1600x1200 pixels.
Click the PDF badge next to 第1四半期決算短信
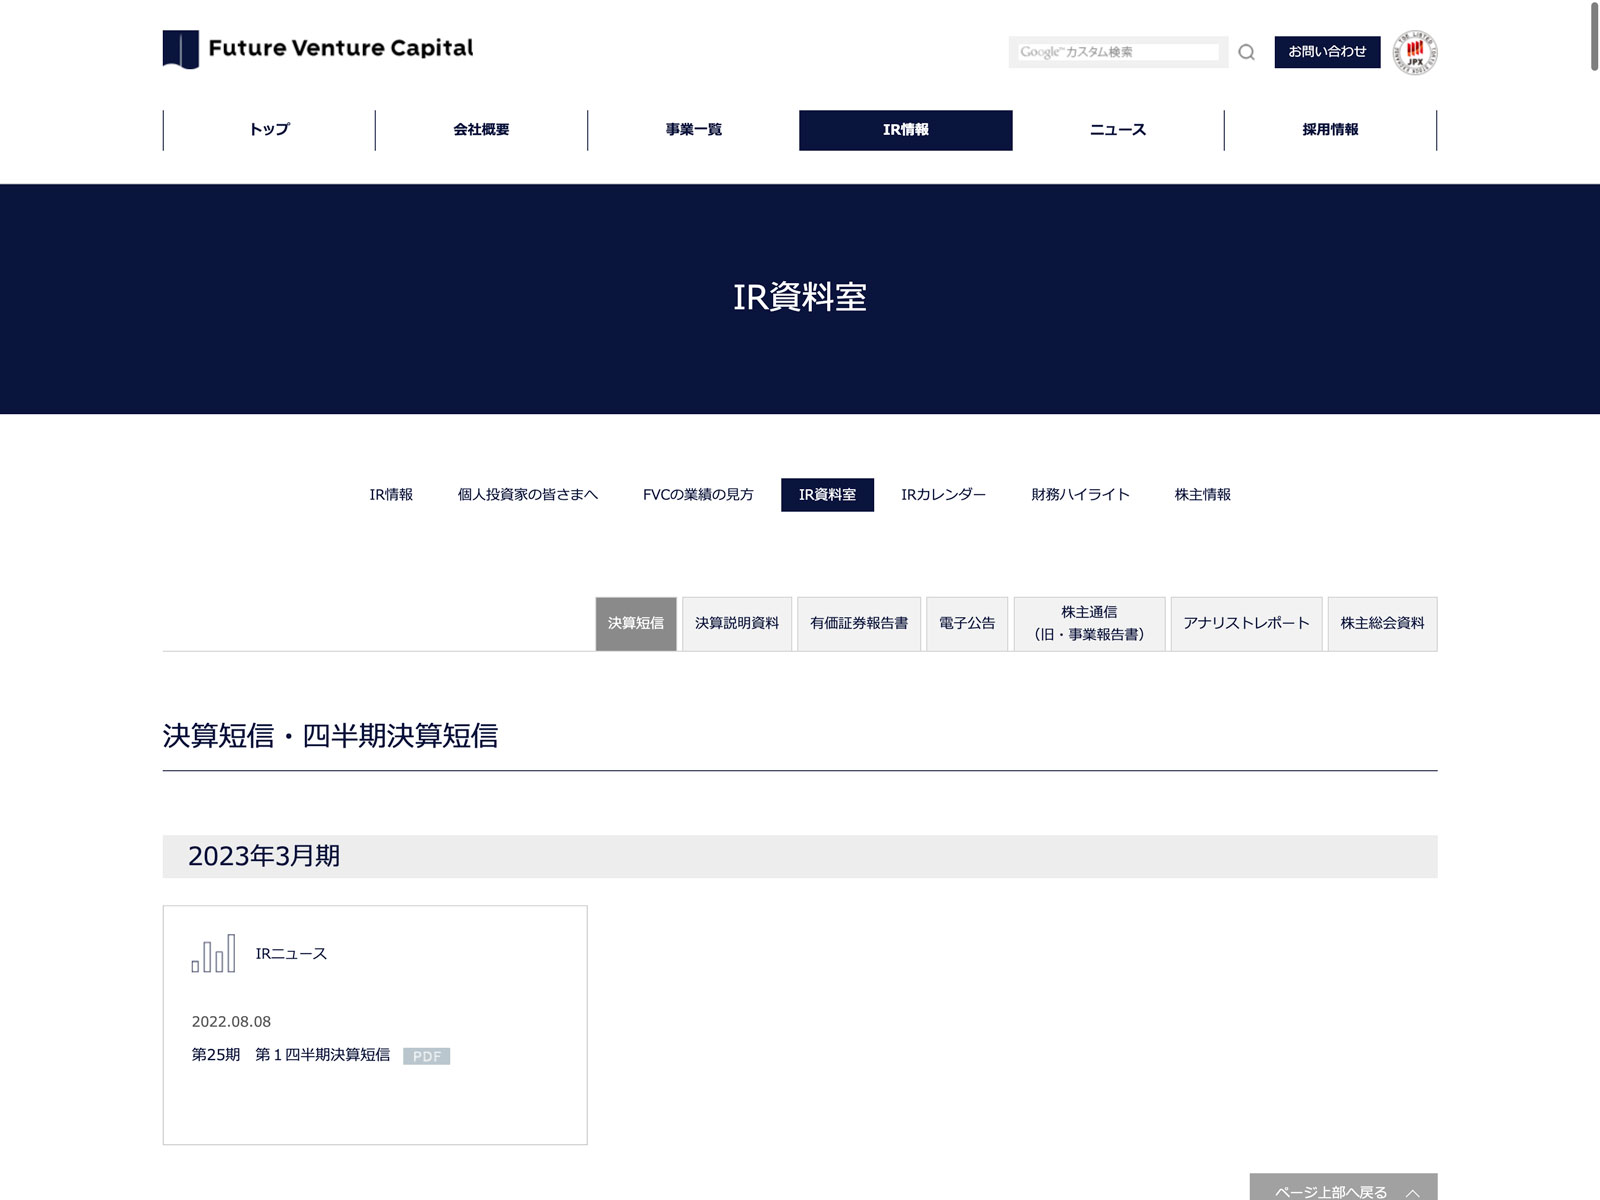pos(427,1056)
